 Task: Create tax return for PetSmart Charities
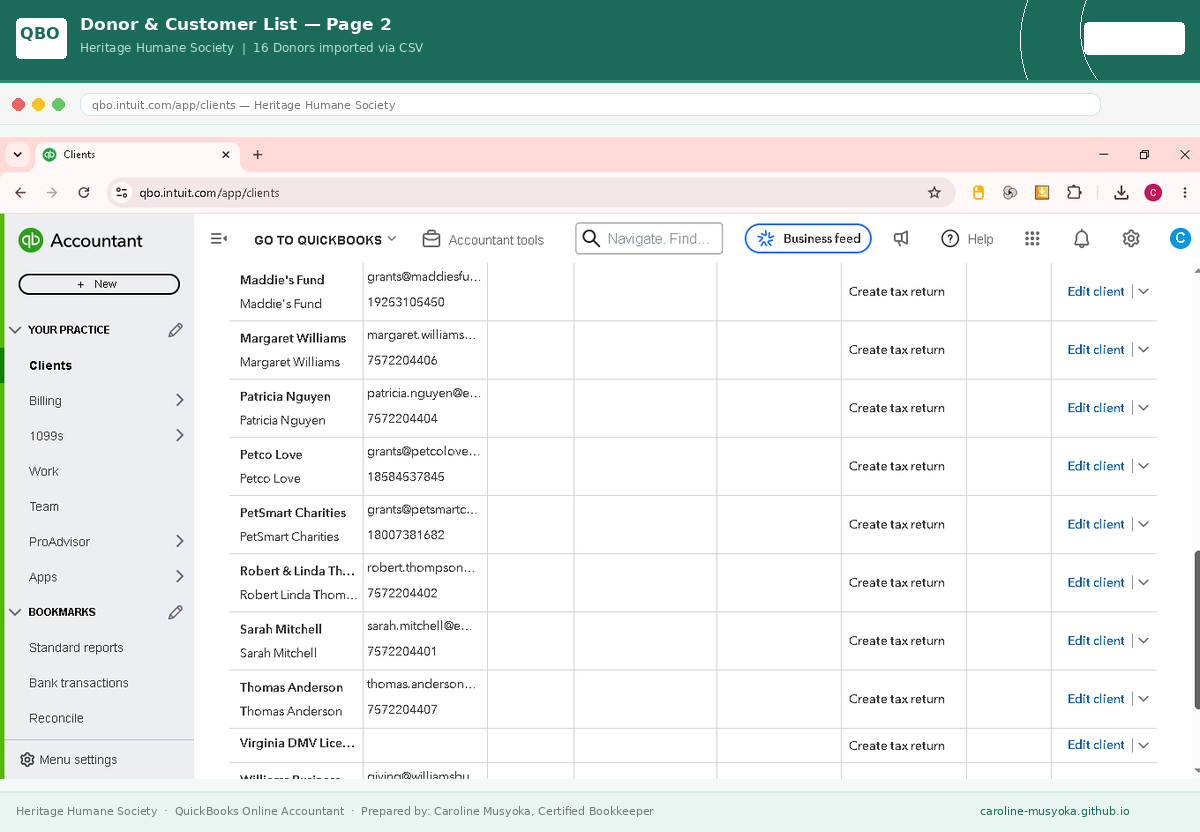[897, 524]
